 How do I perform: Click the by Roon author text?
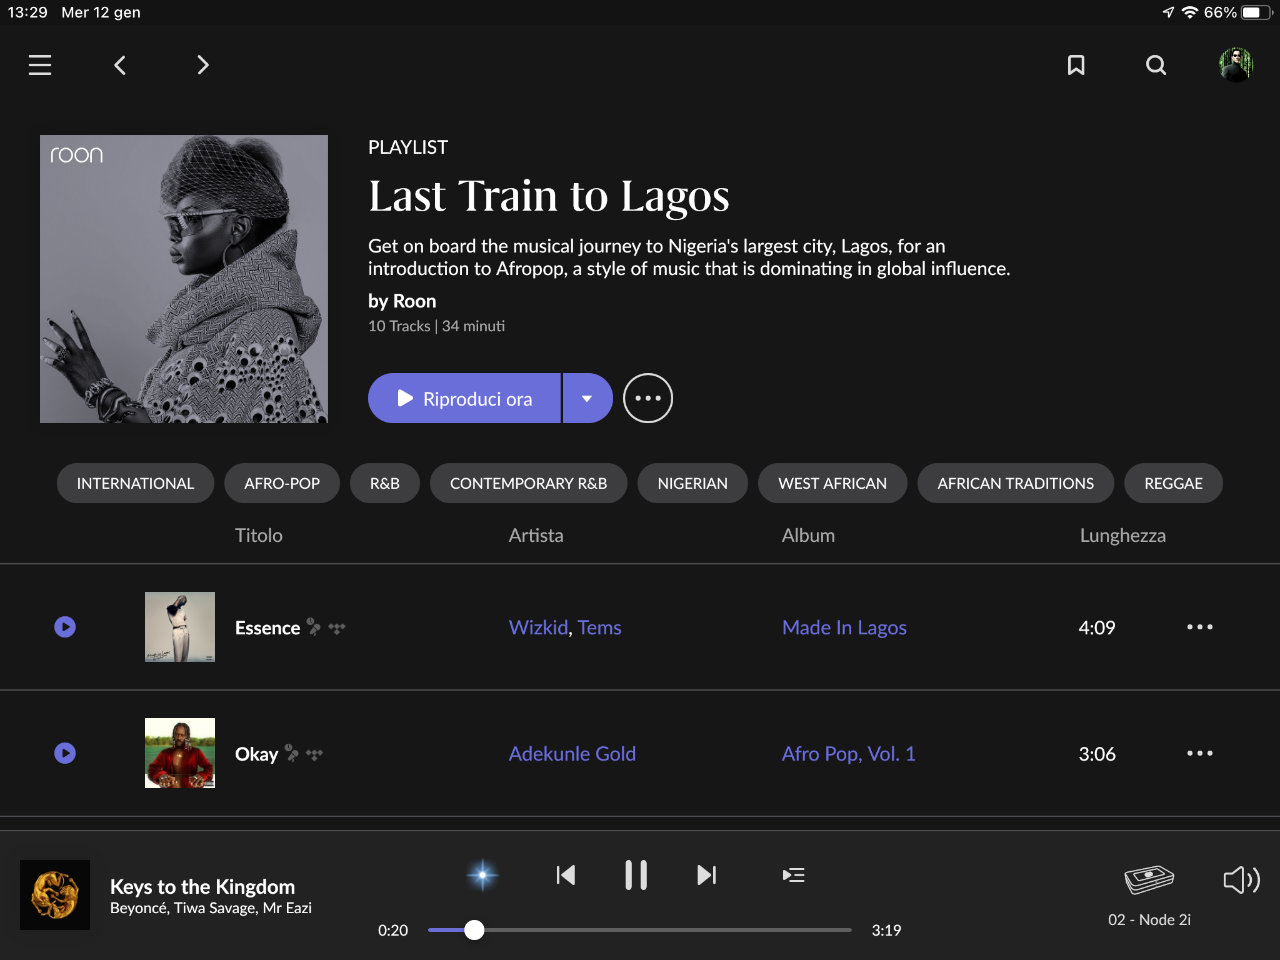pos(402,301)
